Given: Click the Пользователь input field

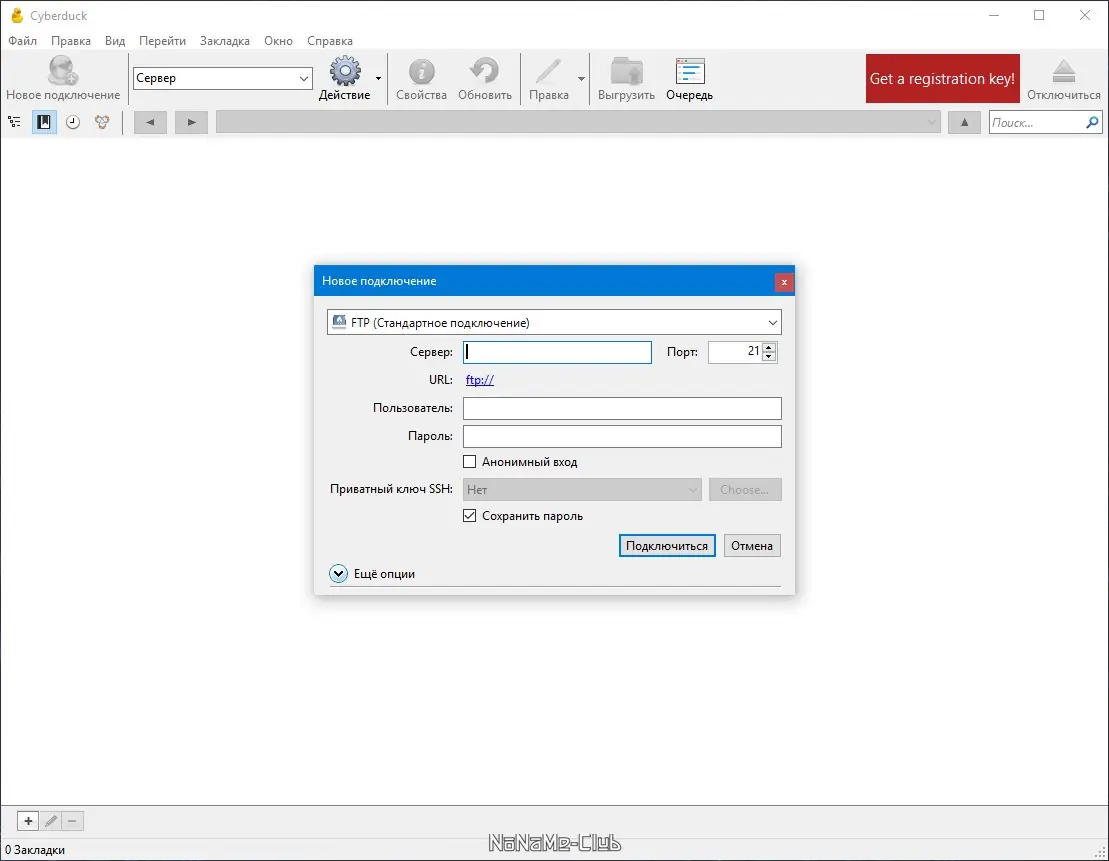Looking at the screenshot, I should point(622,408).
